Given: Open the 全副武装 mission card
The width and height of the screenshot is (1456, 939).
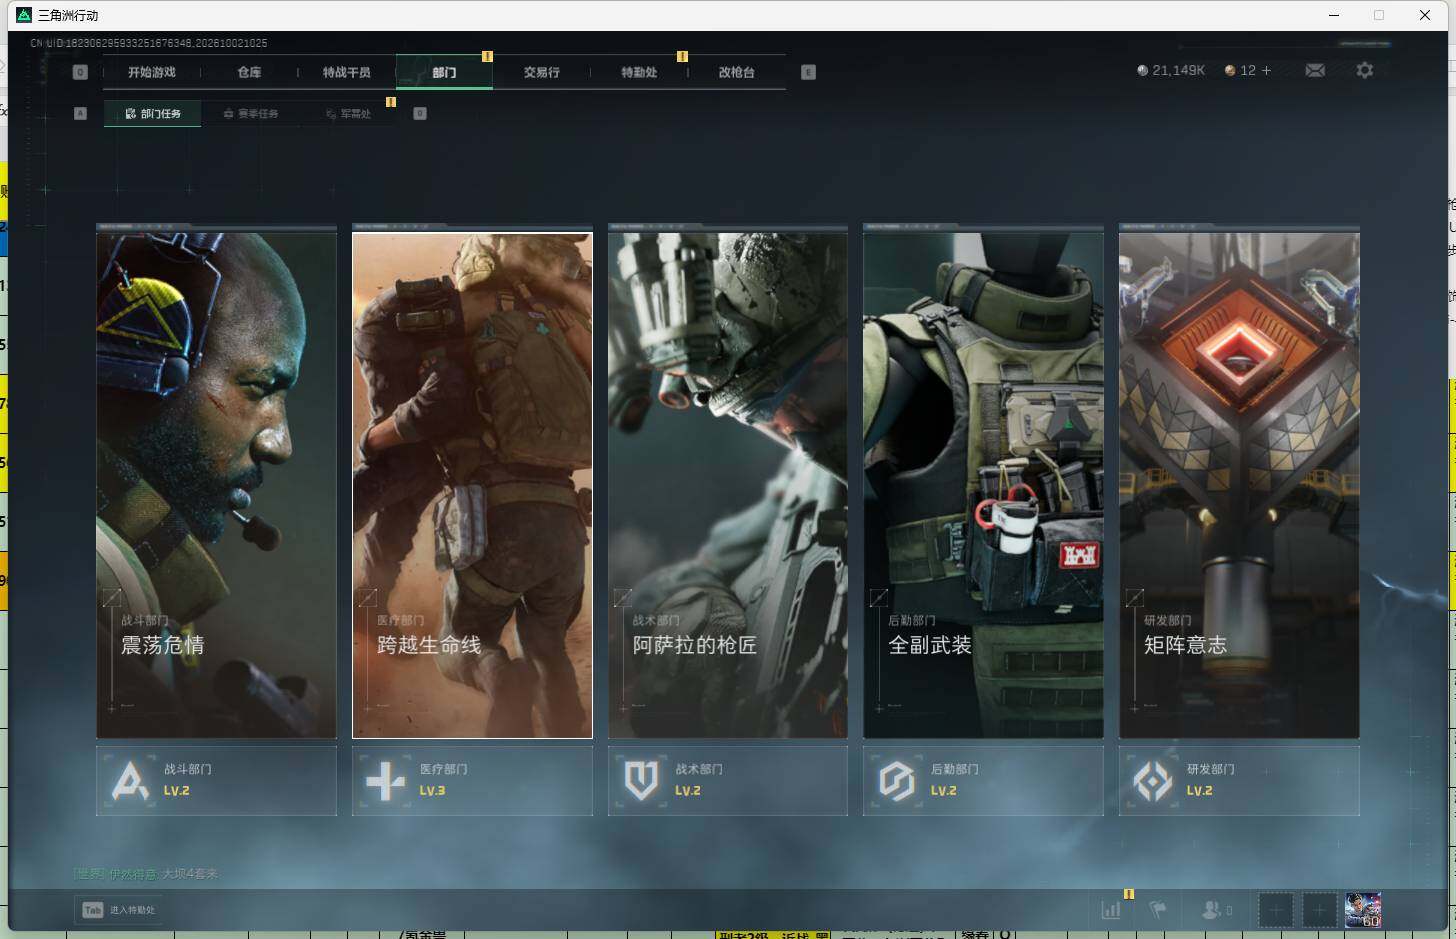Looking at the screenshot, I should click(983, 485).
